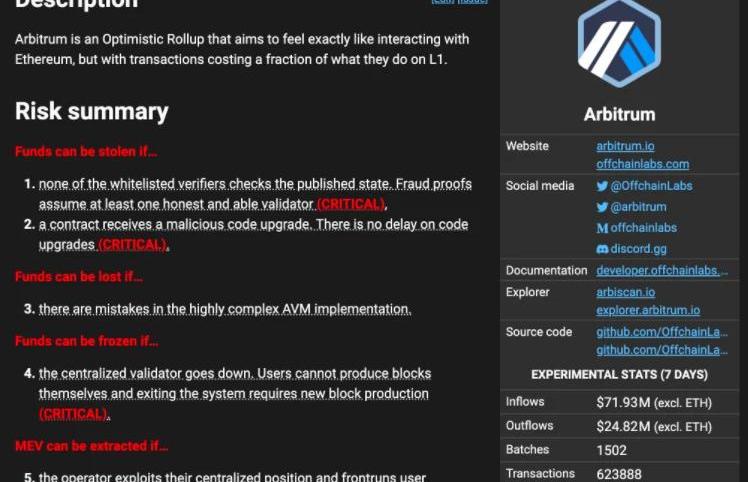Open the explorer.arbitrum.io link
The image size is (748, 482).
[x=648, y=310]
